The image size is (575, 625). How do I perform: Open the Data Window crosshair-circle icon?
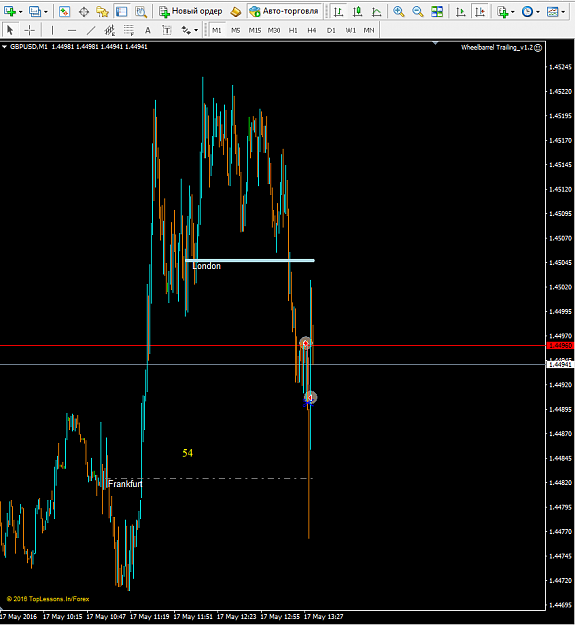point(84,12)
